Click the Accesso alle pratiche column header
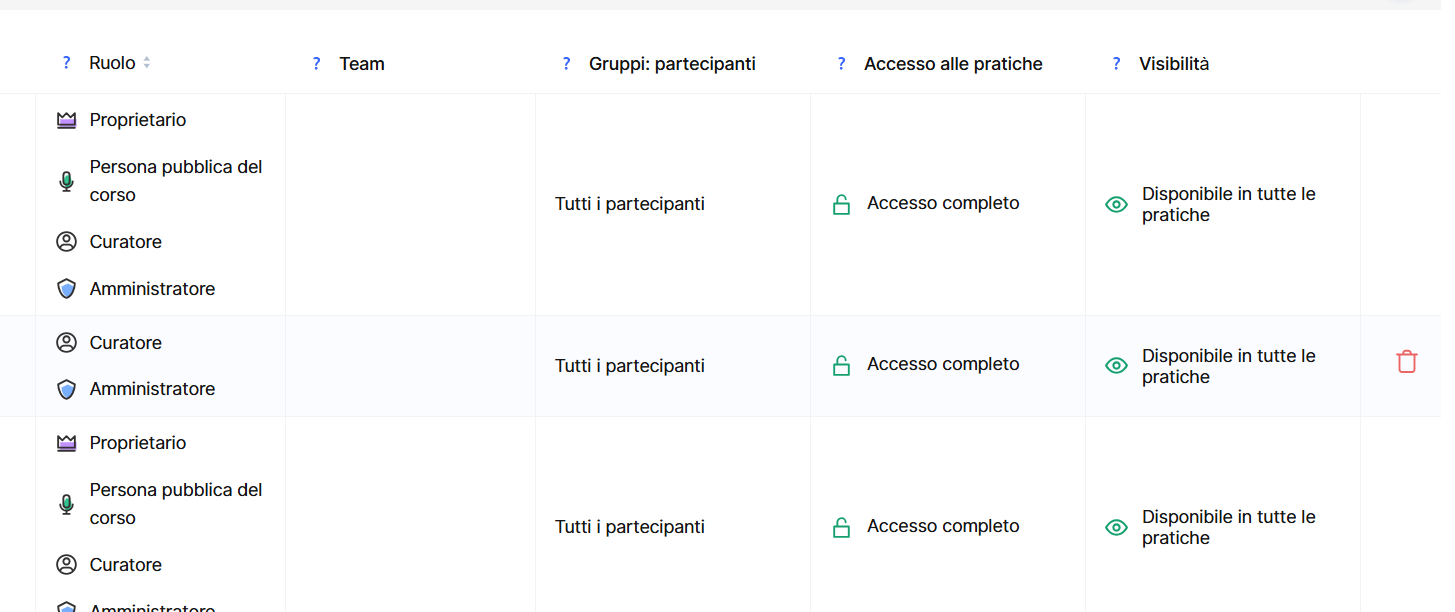The width and height of the screenshot is (1455, 612). 953,64
